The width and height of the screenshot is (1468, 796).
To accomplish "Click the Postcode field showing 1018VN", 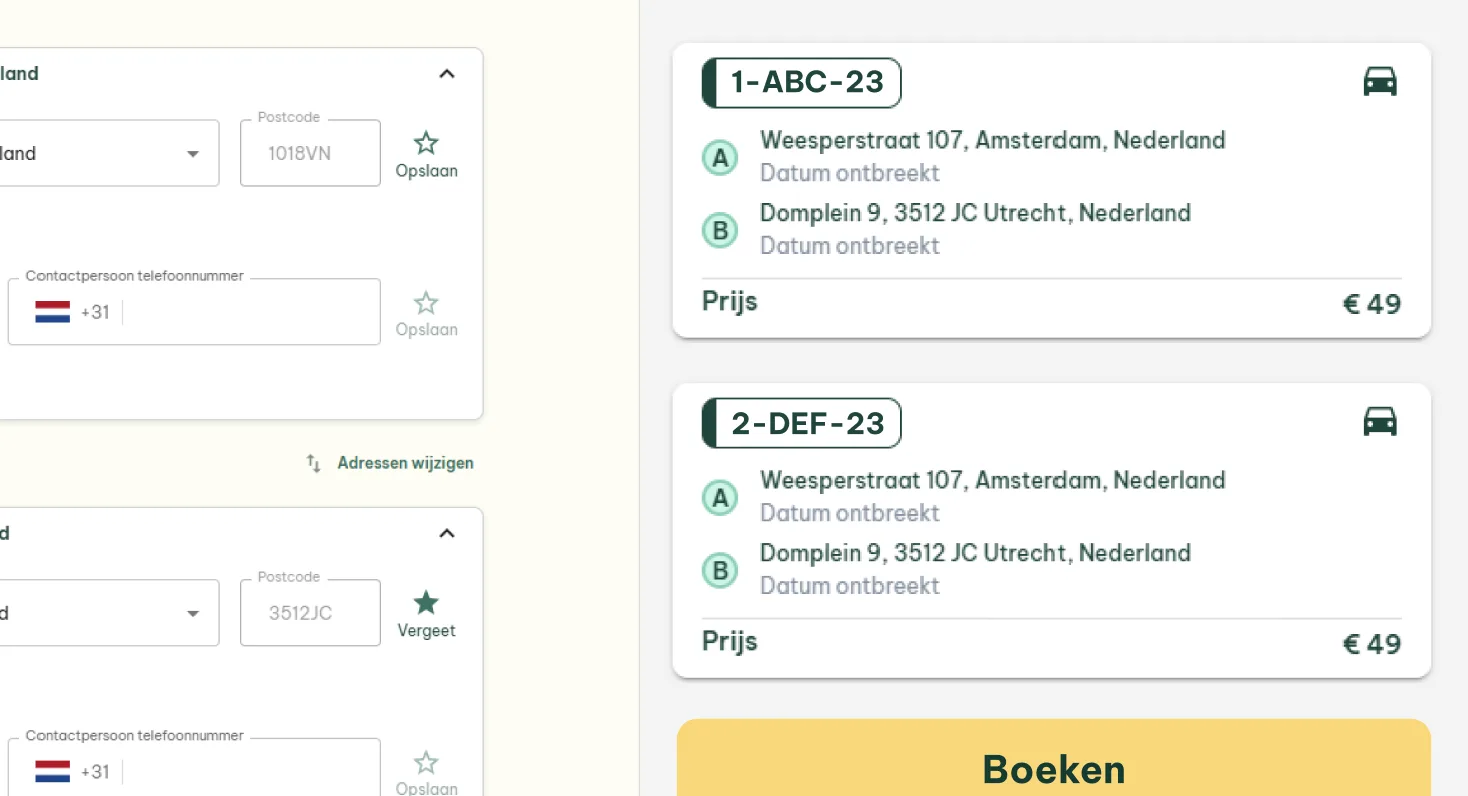I will (x=310, y=153).
